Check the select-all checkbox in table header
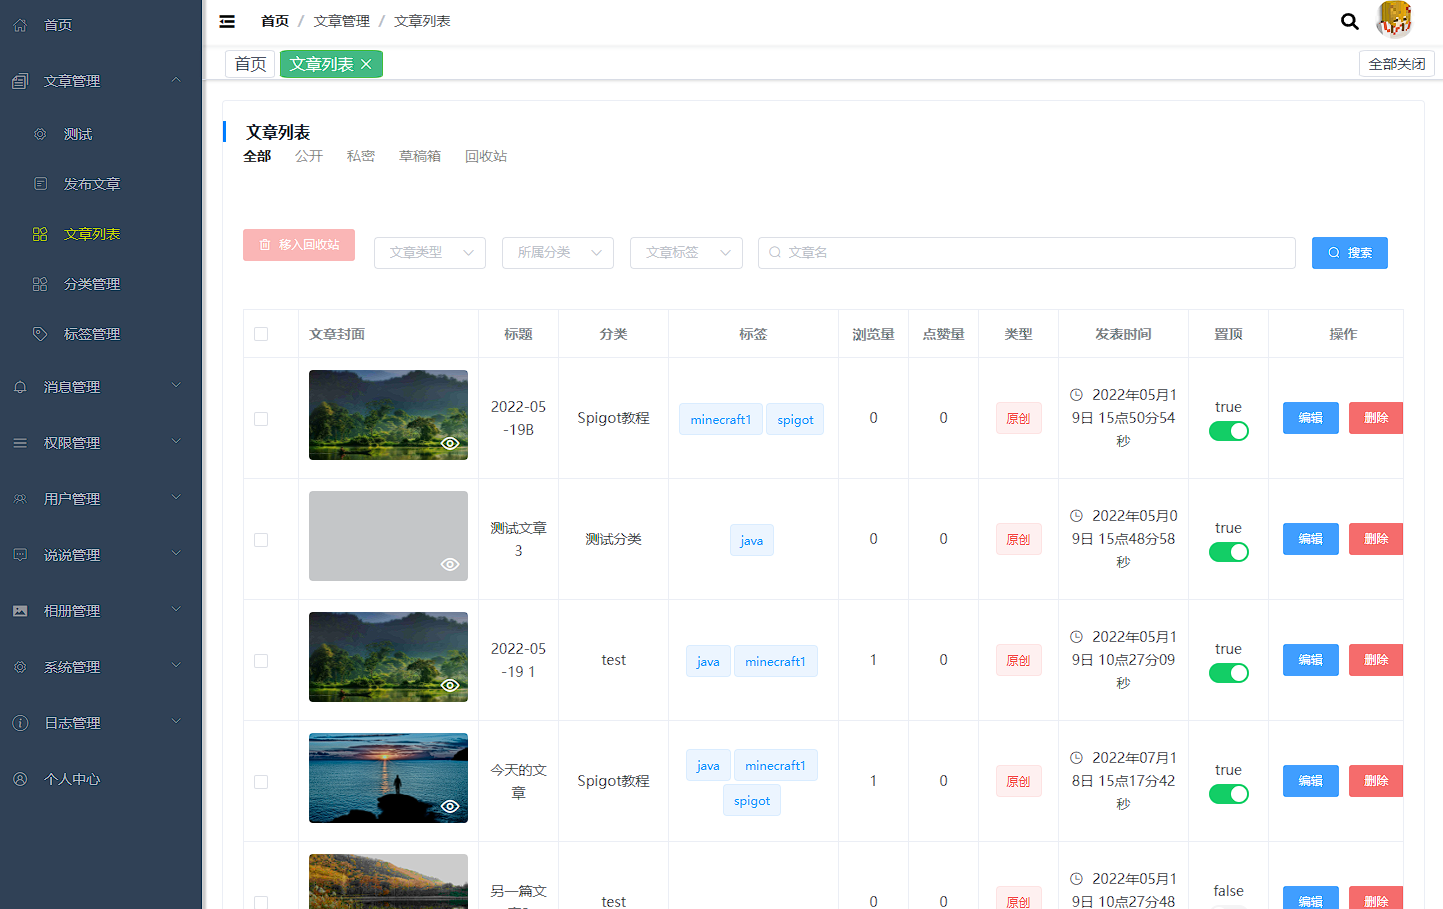Image resolution: width=1443 pixels, height=909 pixels. (x=261, y=334)
